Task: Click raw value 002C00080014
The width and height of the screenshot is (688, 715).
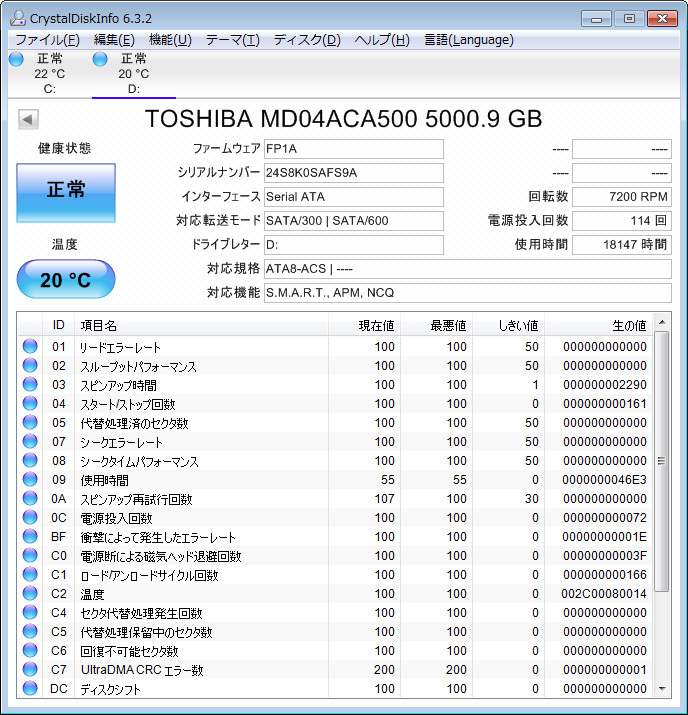Action: [x=604, y=594]
